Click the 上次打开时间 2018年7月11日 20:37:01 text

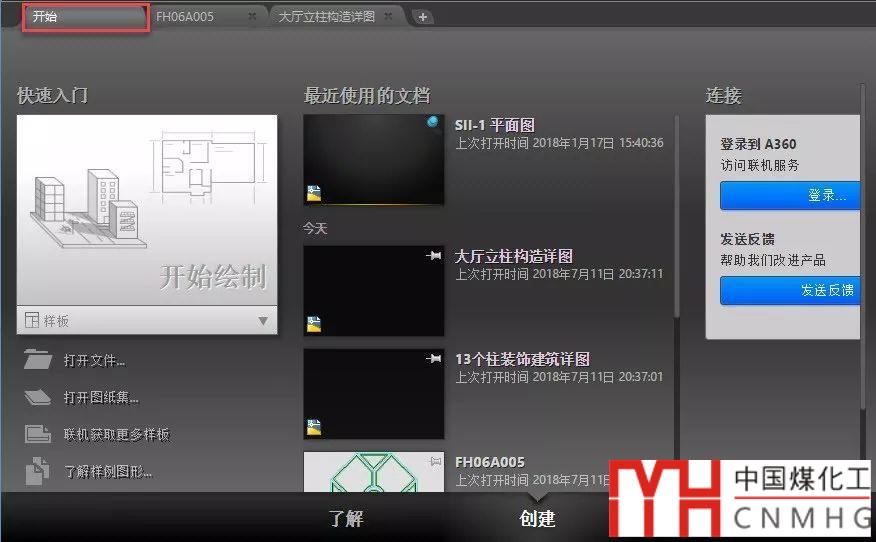click(x=559, y=377)
